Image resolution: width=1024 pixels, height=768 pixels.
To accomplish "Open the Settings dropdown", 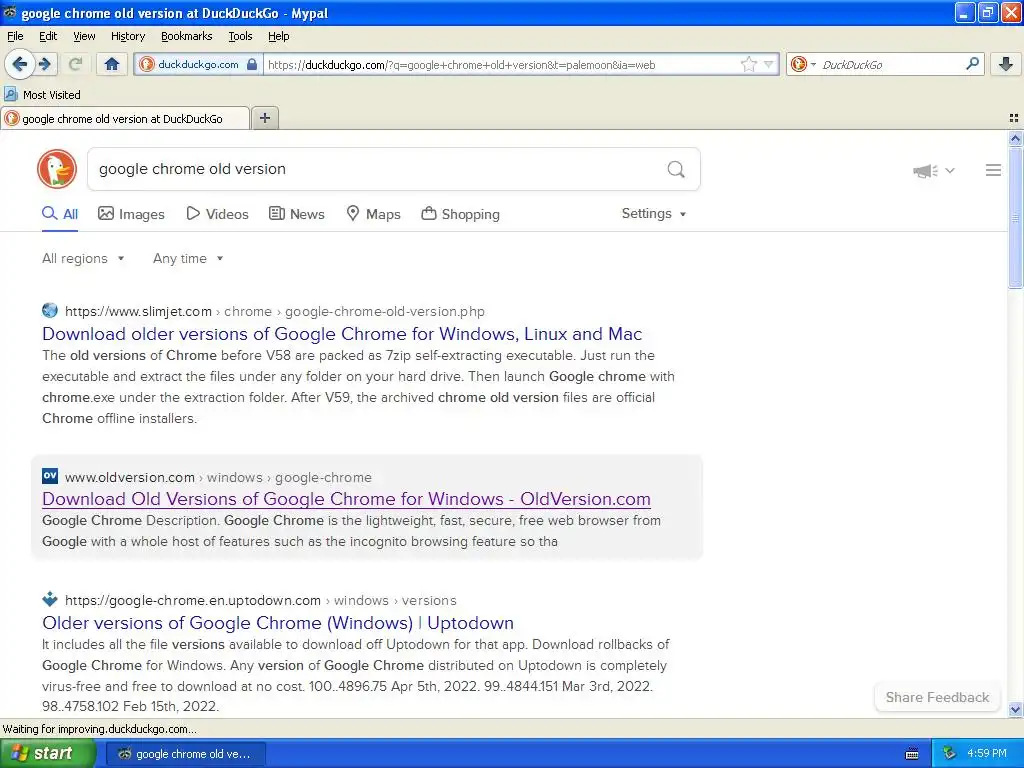I will point(654,214).
